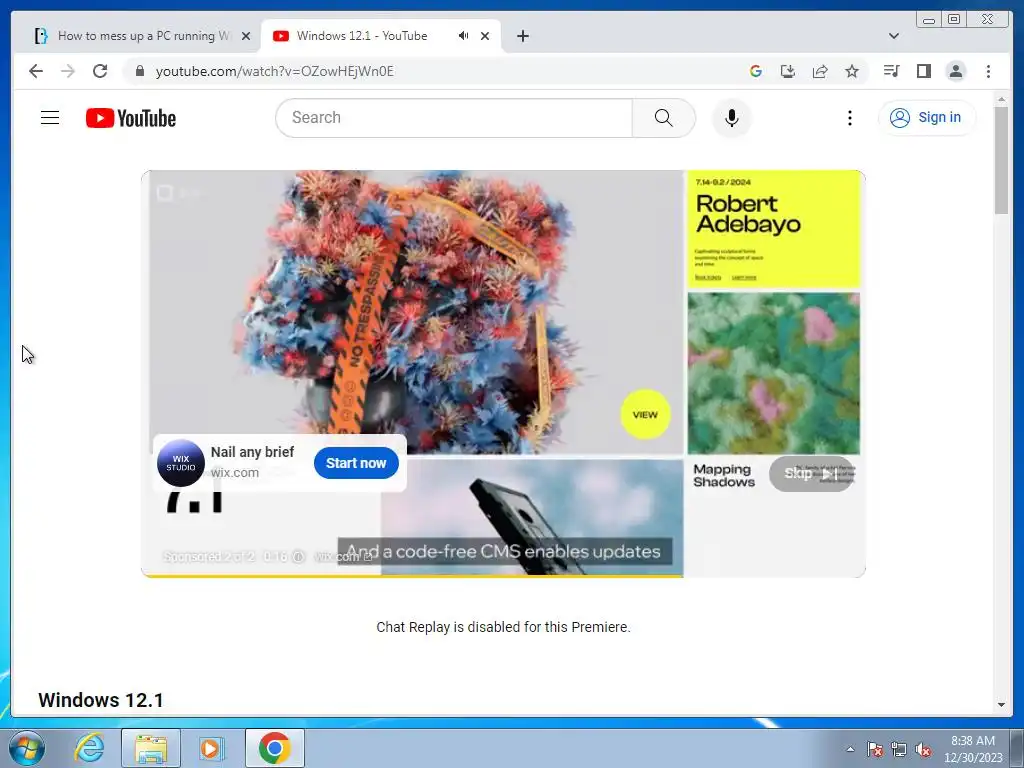
Task: View site information lock icon
Action: (x=139, y=71)
